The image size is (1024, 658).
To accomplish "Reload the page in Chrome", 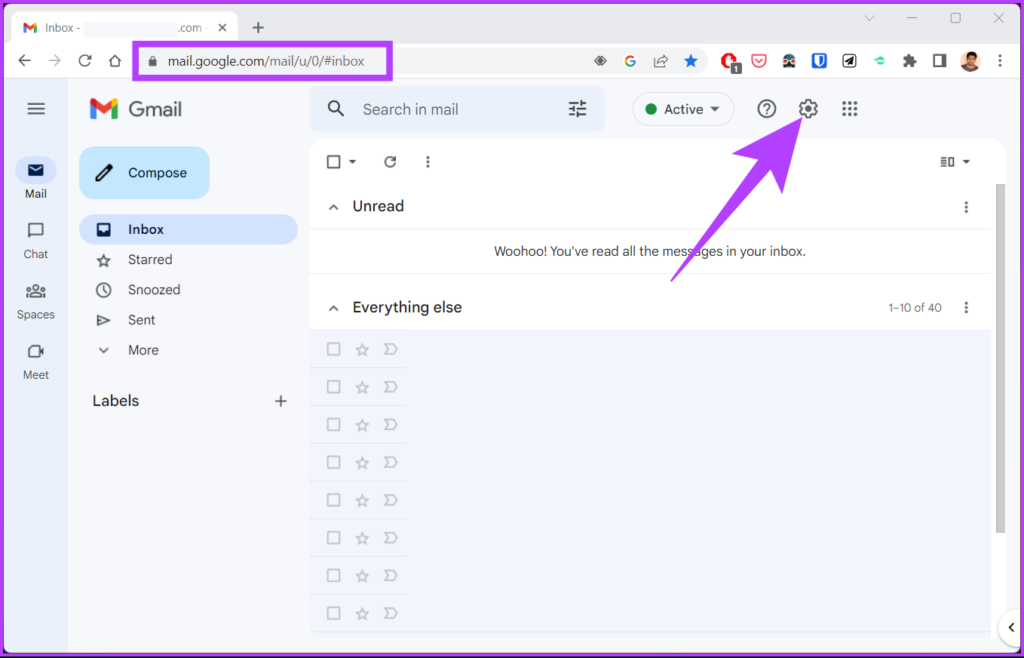I will click(x=84, y=61).
